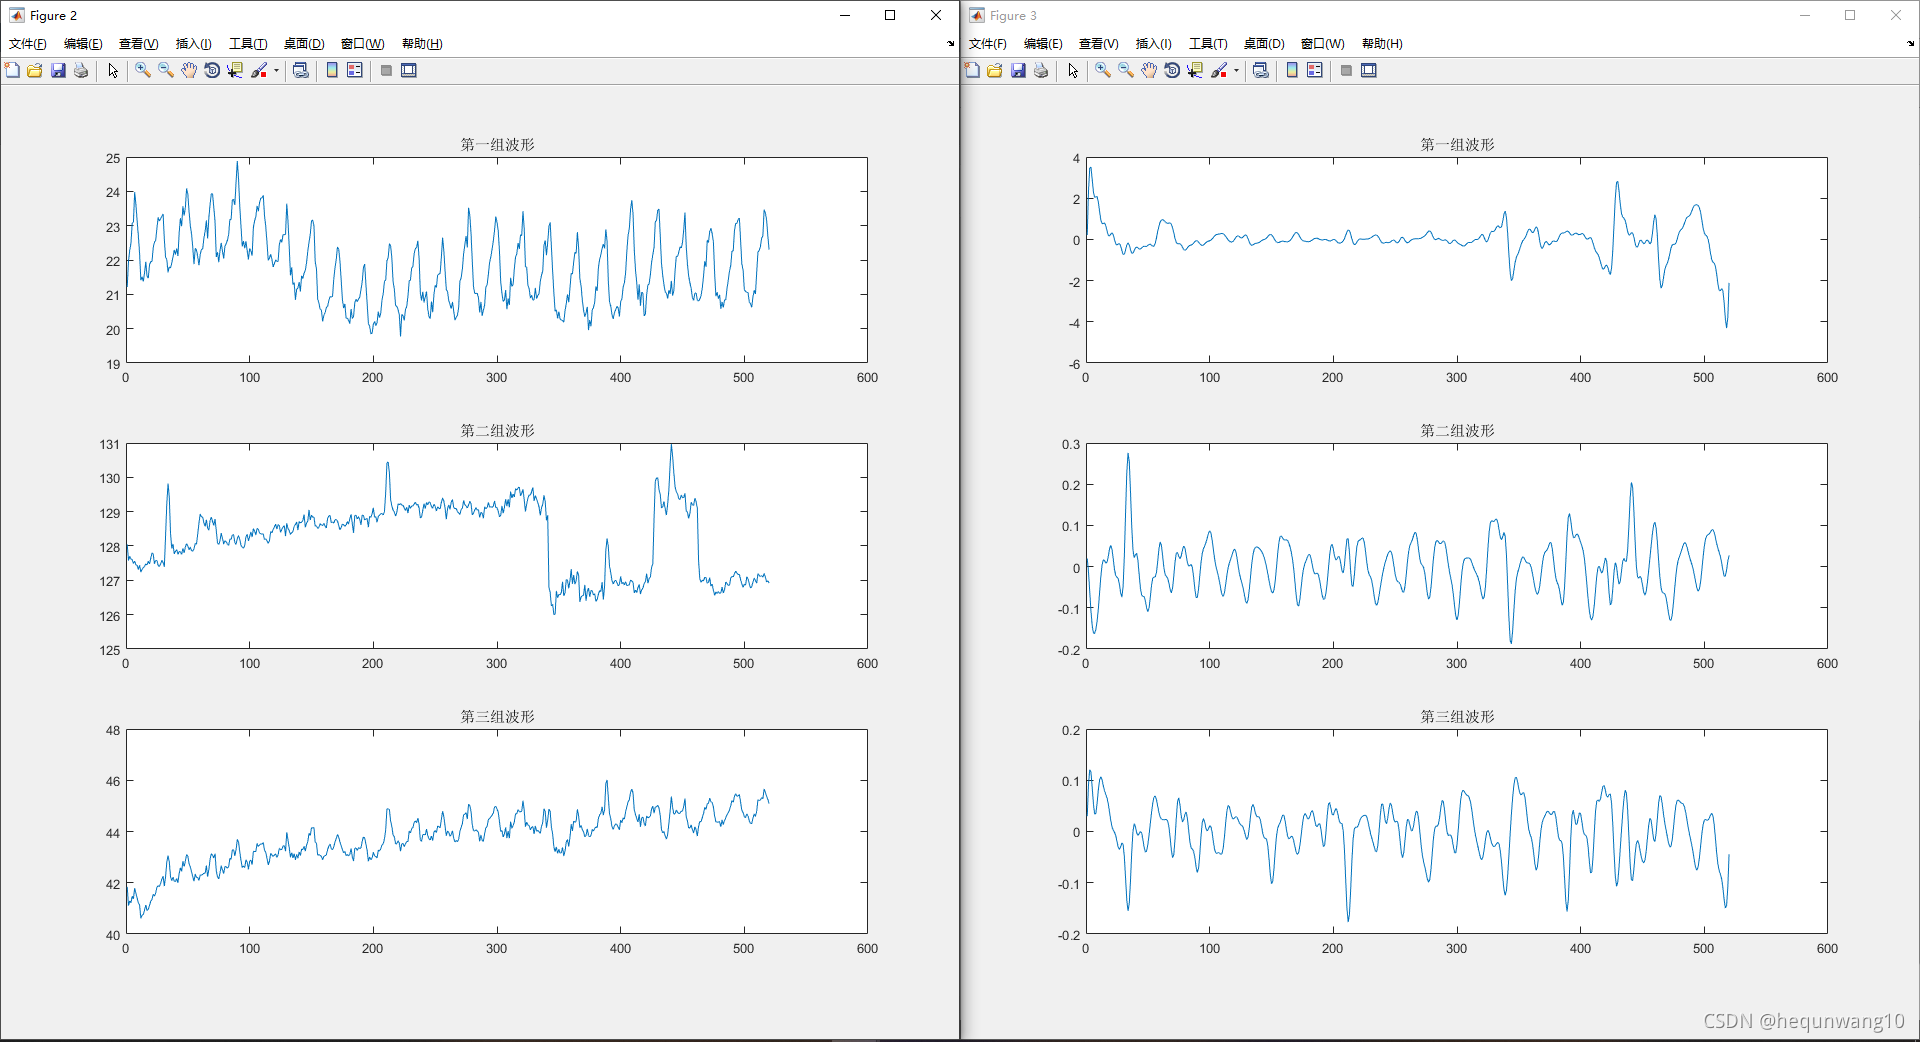
Task: Click dock arrow at Figure 3 menu bar end
Action: click(1911, 44)
